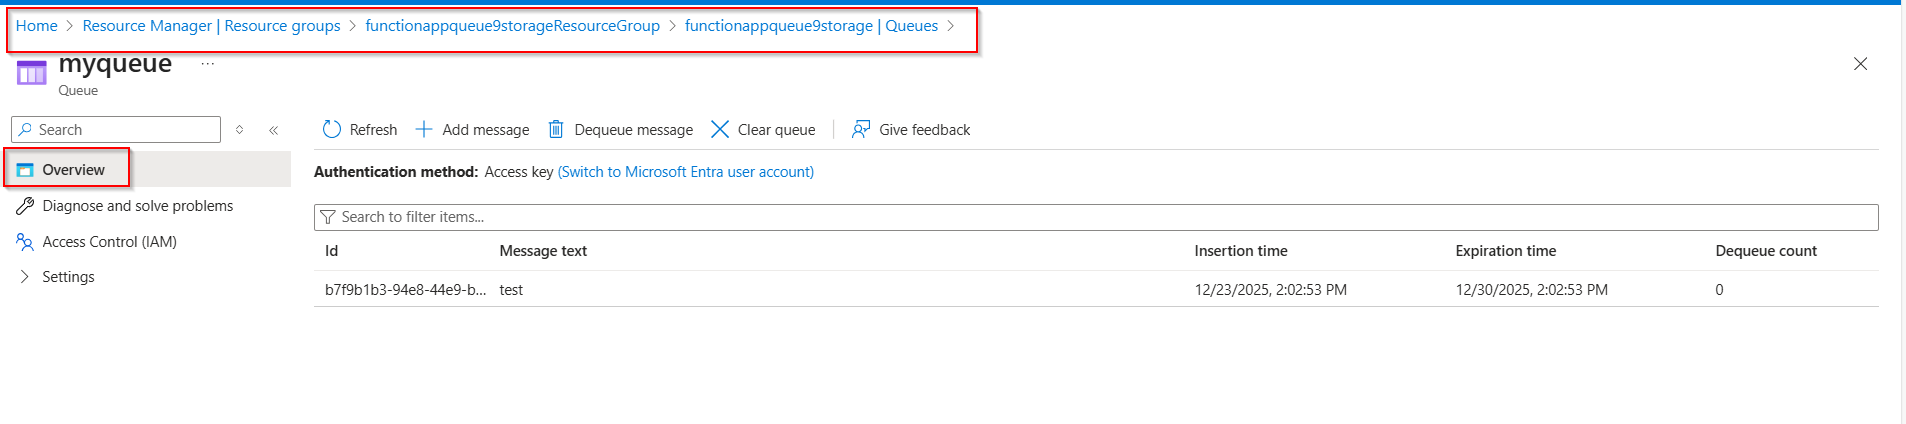Click the Dequeue message trash icon
This screenshot has width=1906, height=424.
(556, 129)
